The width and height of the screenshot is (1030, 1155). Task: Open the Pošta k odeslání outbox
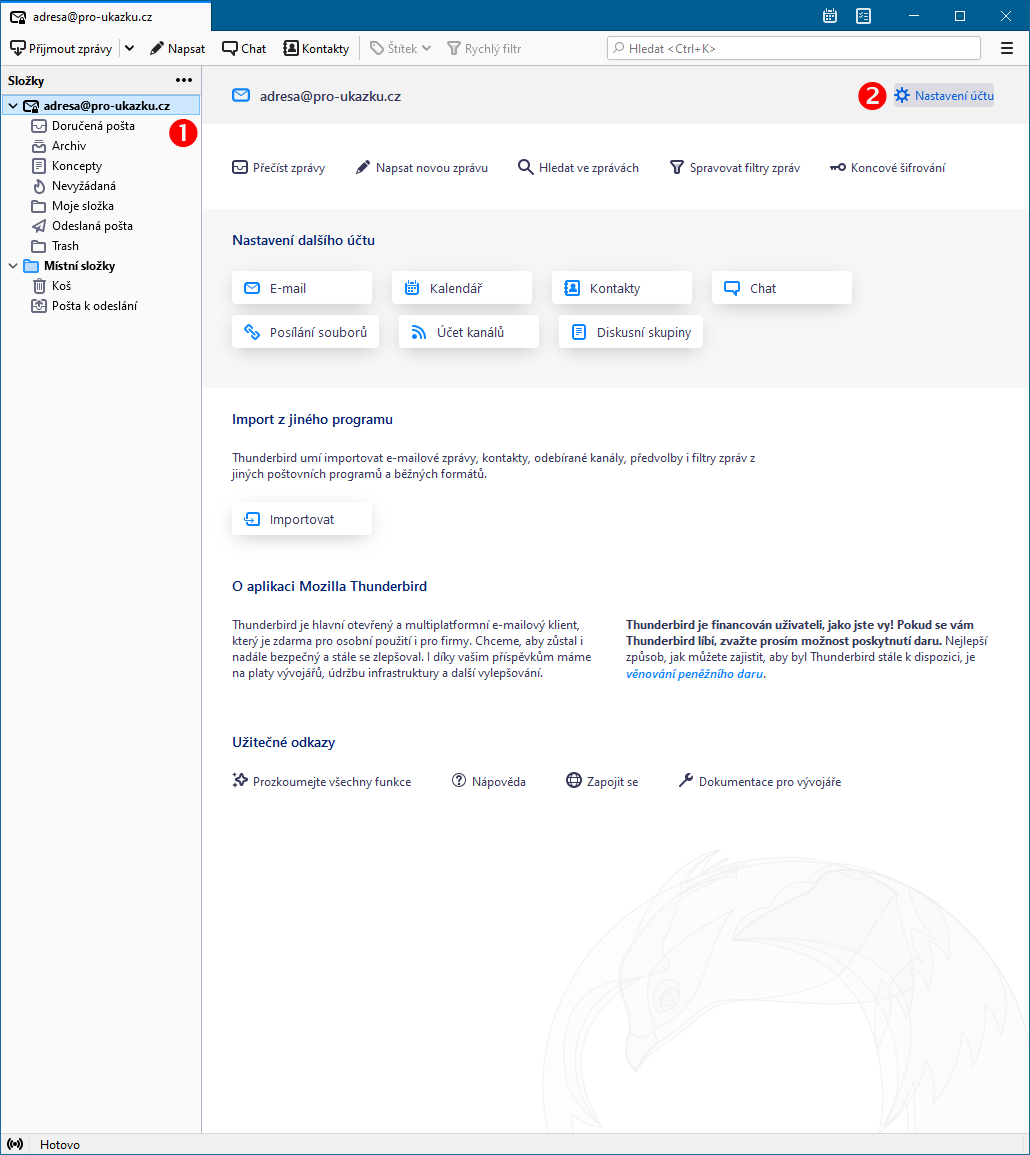(x=84, y=306)
